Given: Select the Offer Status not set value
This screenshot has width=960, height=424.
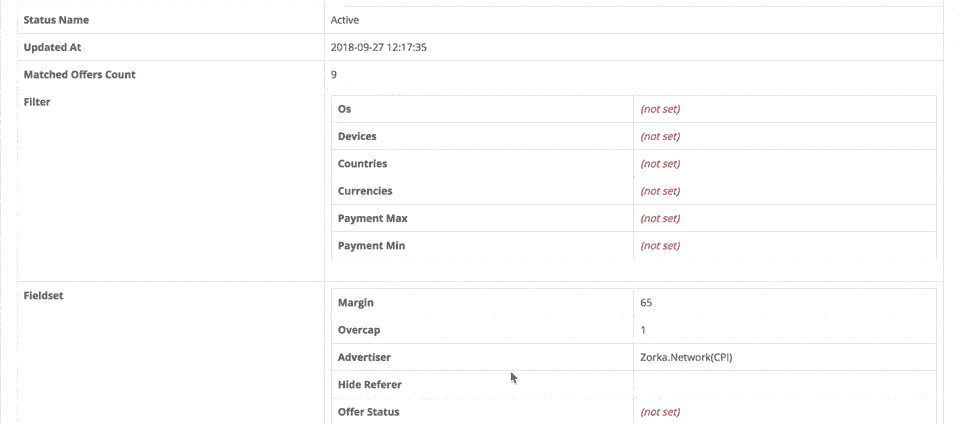Looking at the screenshot, I should point(660,412).
